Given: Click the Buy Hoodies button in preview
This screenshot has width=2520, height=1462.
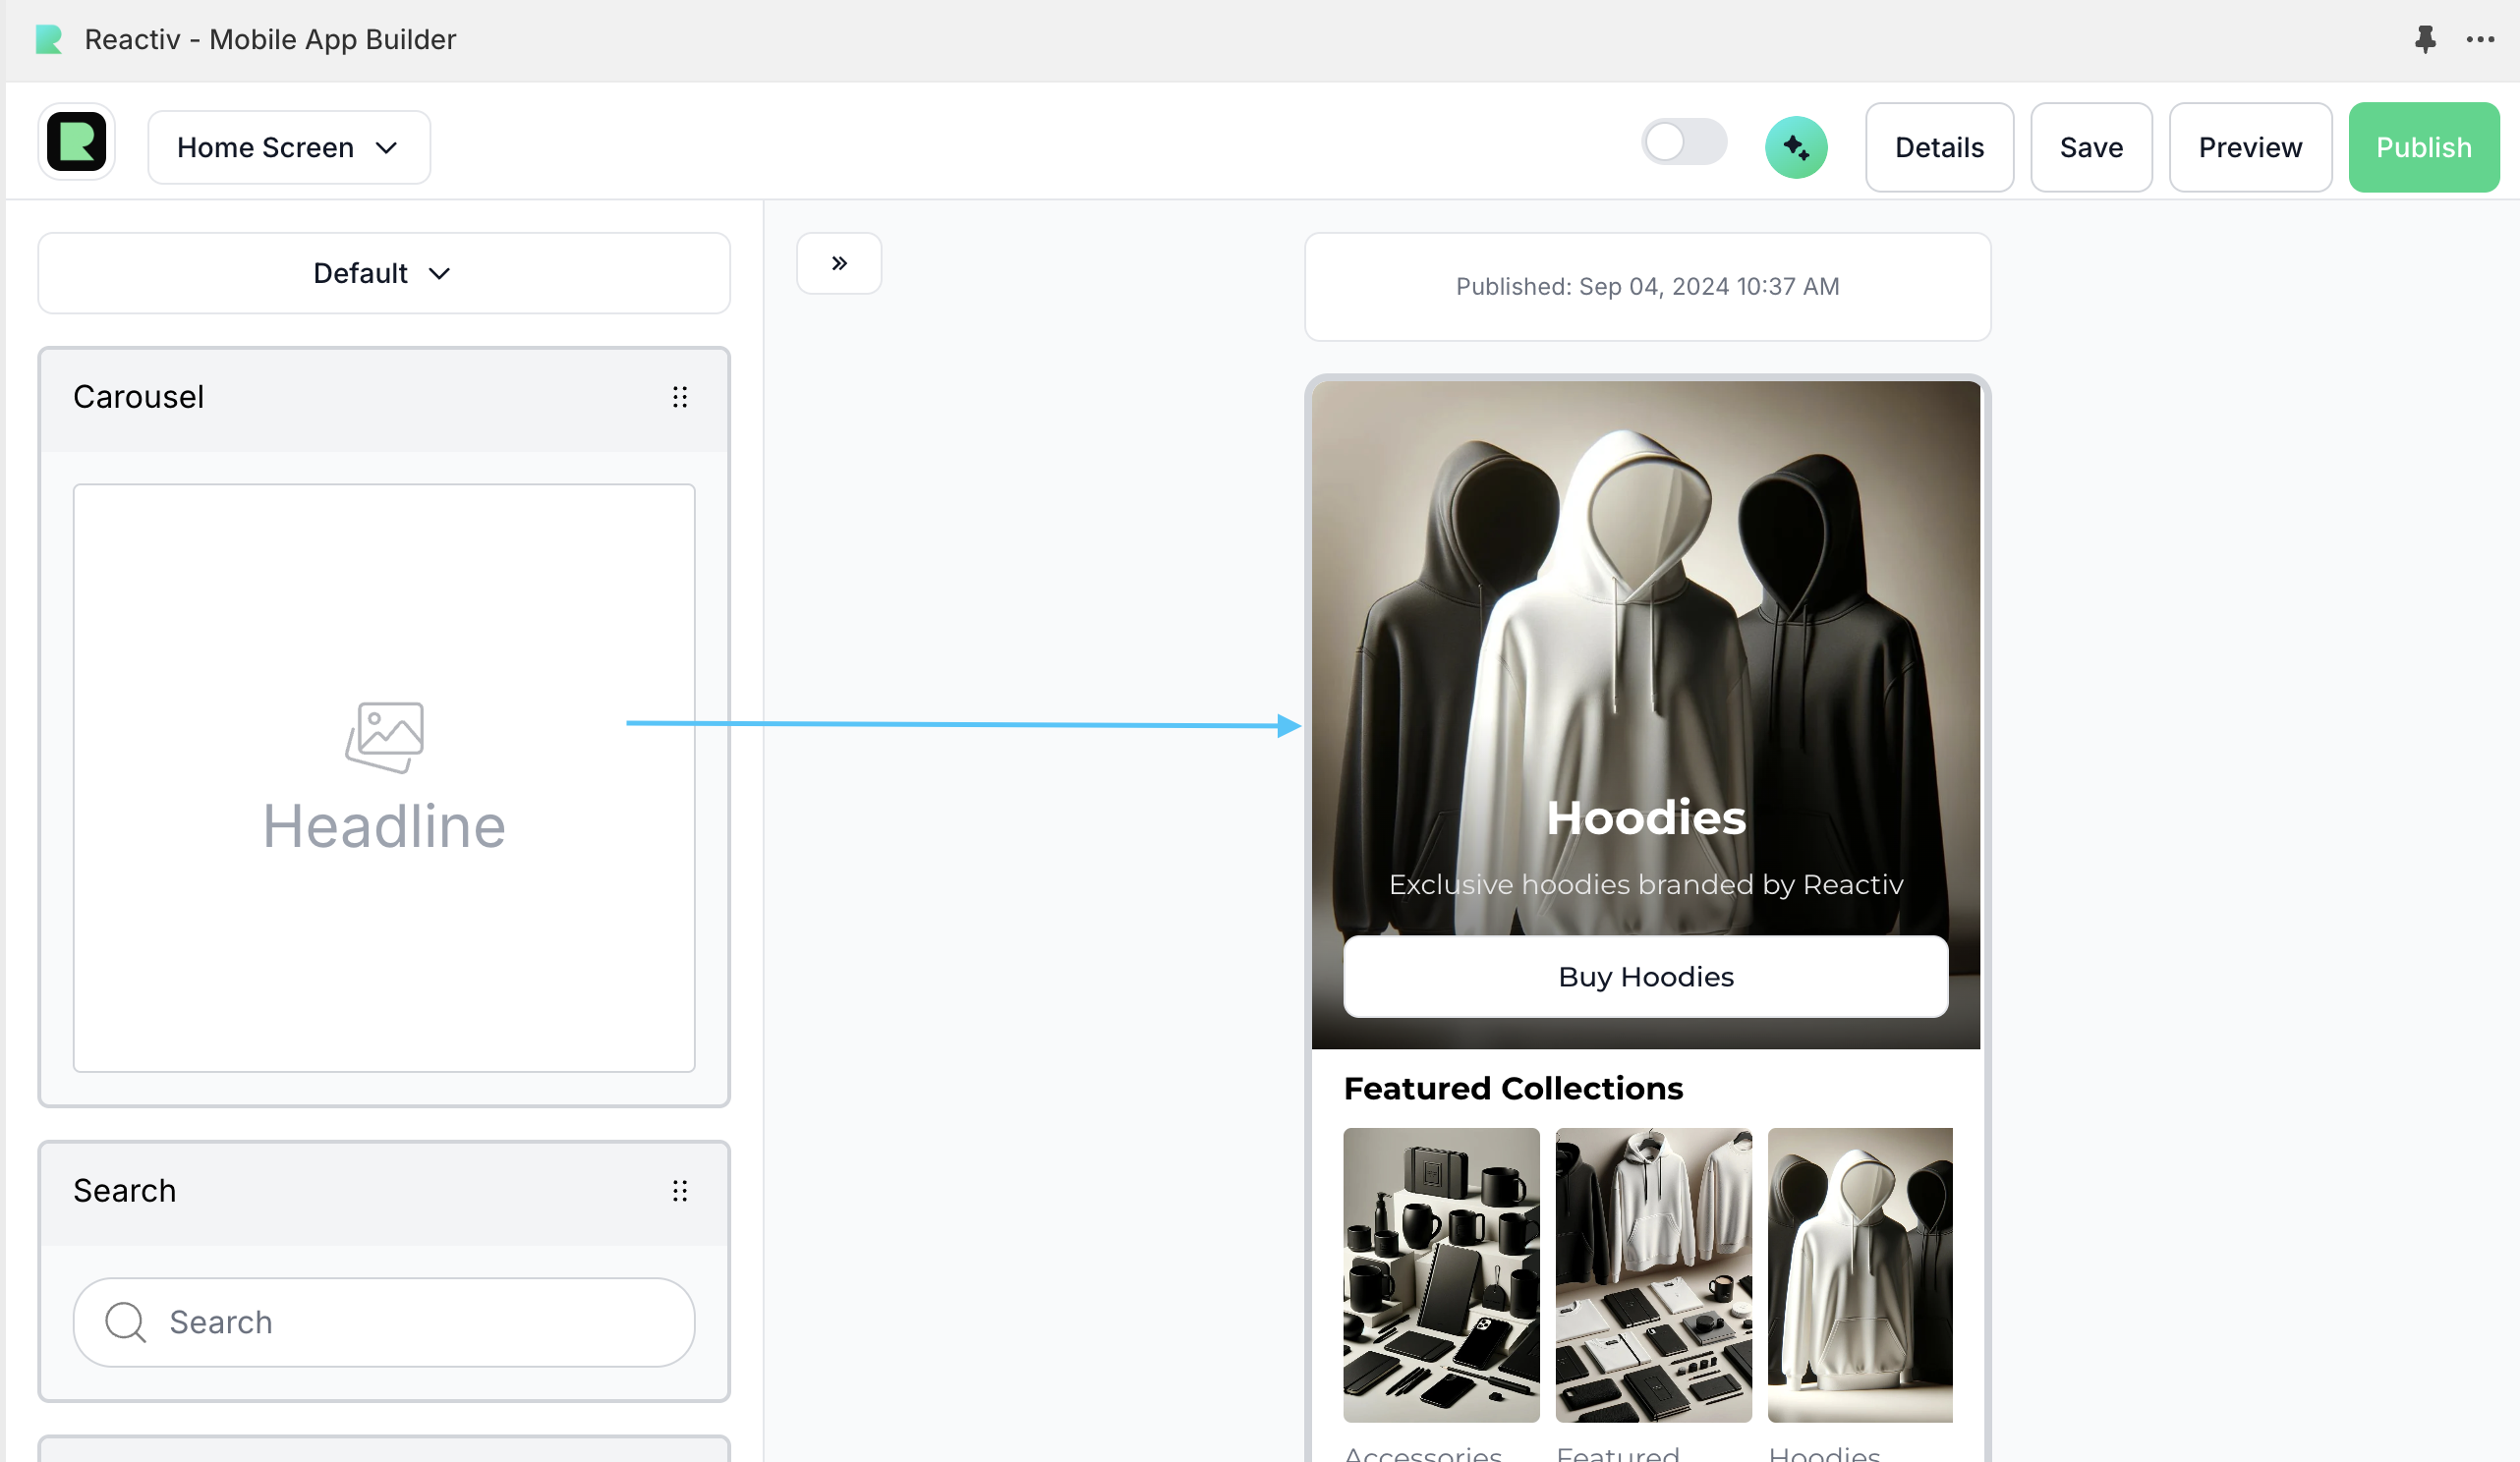Looking at the screenshot, I should [1645, 977].
